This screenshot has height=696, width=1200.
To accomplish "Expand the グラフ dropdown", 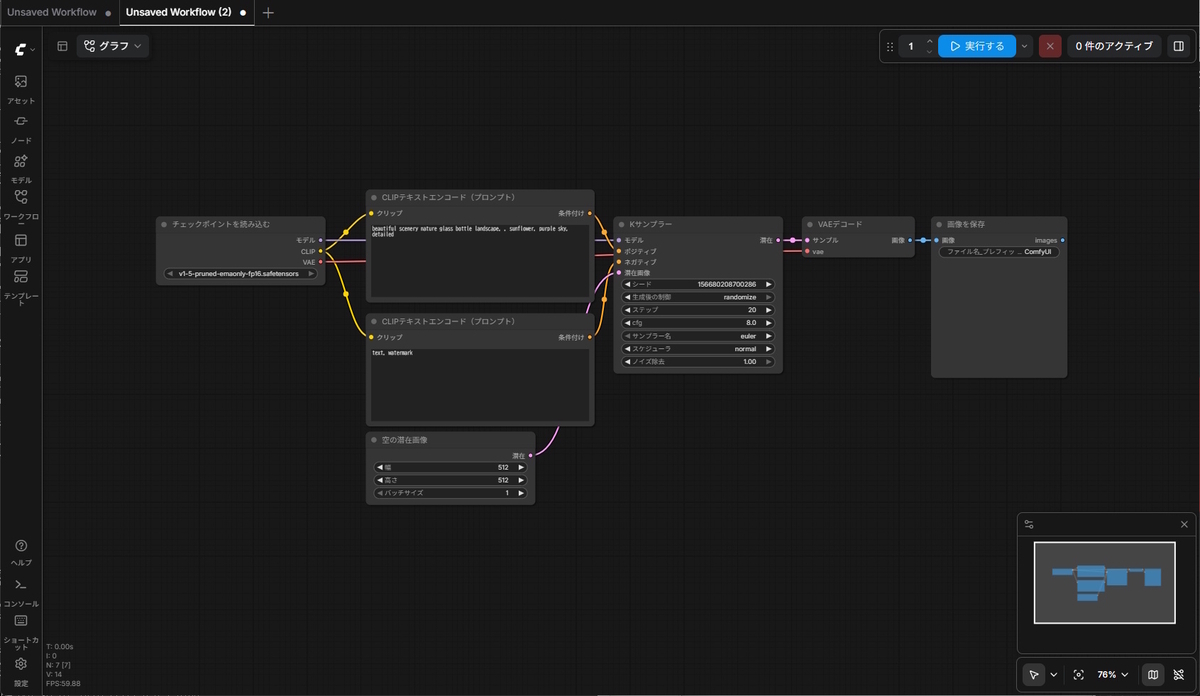I will pyautogui.click(x=113, y=46).
